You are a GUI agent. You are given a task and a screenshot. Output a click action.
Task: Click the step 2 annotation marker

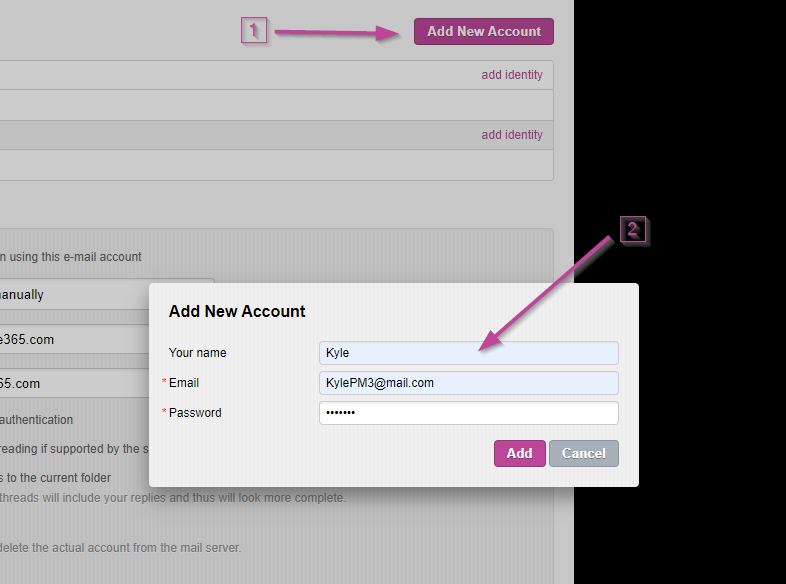[x=632, y=230]
